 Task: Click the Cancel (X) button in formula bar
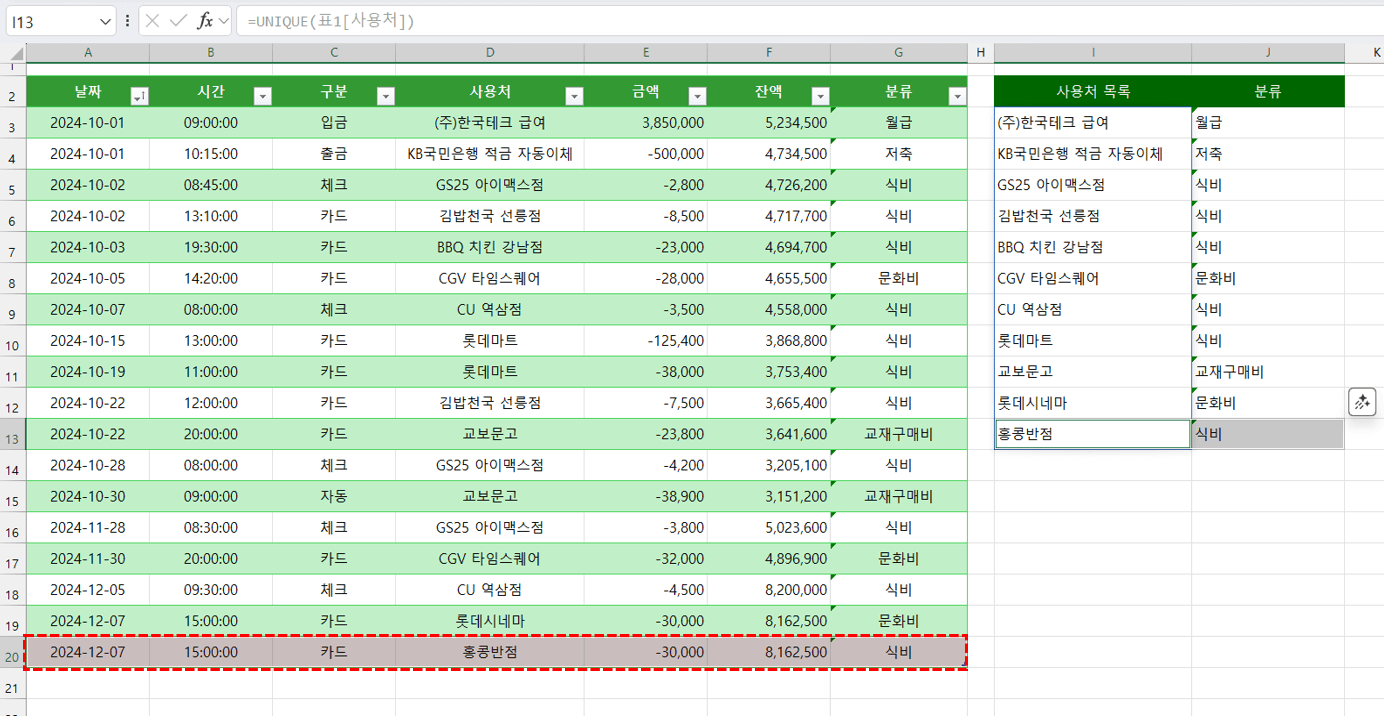pos(152,21)
